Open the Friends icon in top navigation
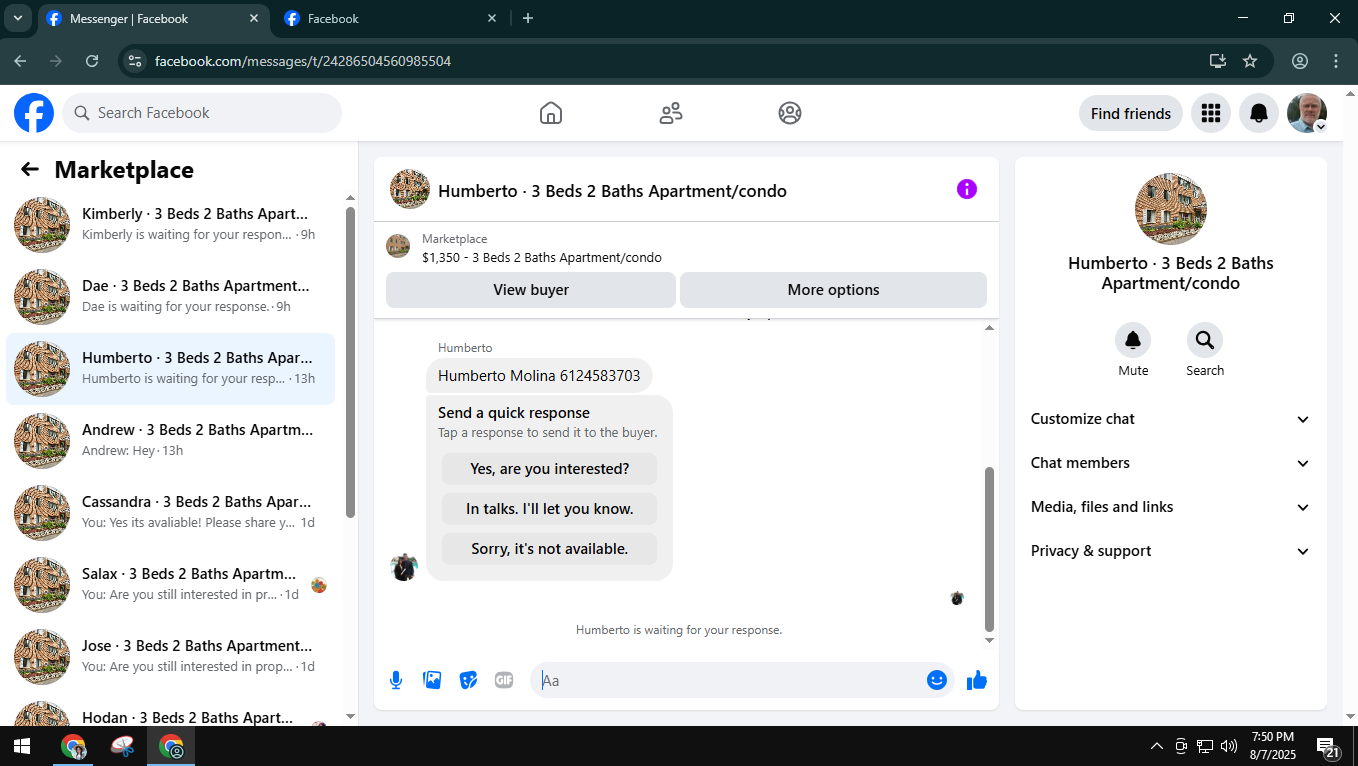1358x766 pixels. pos(671,113)
